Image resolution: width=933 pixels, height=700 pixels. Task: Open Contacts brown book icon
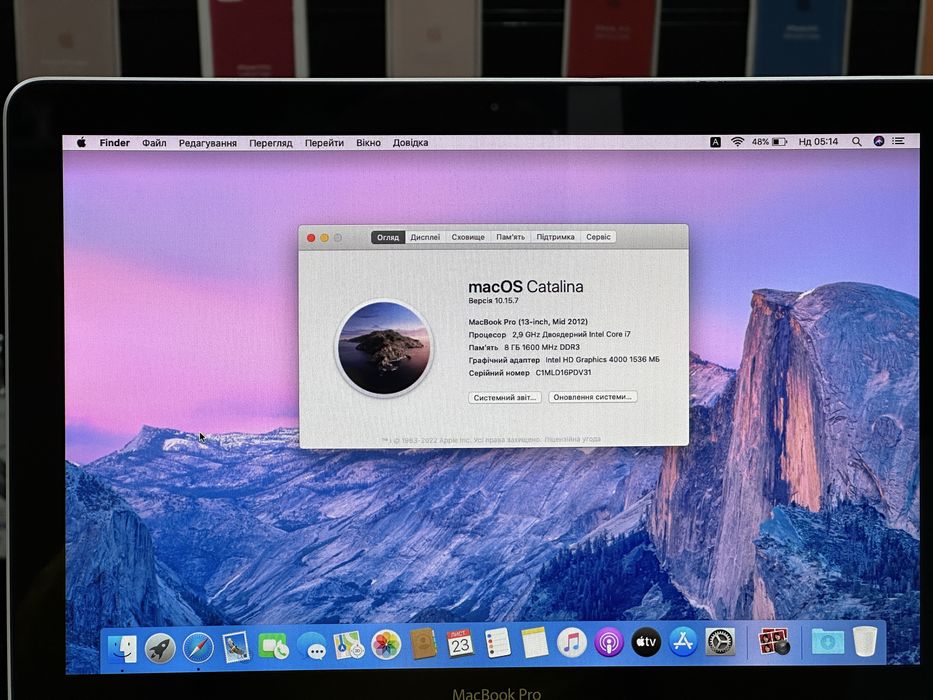423,644
